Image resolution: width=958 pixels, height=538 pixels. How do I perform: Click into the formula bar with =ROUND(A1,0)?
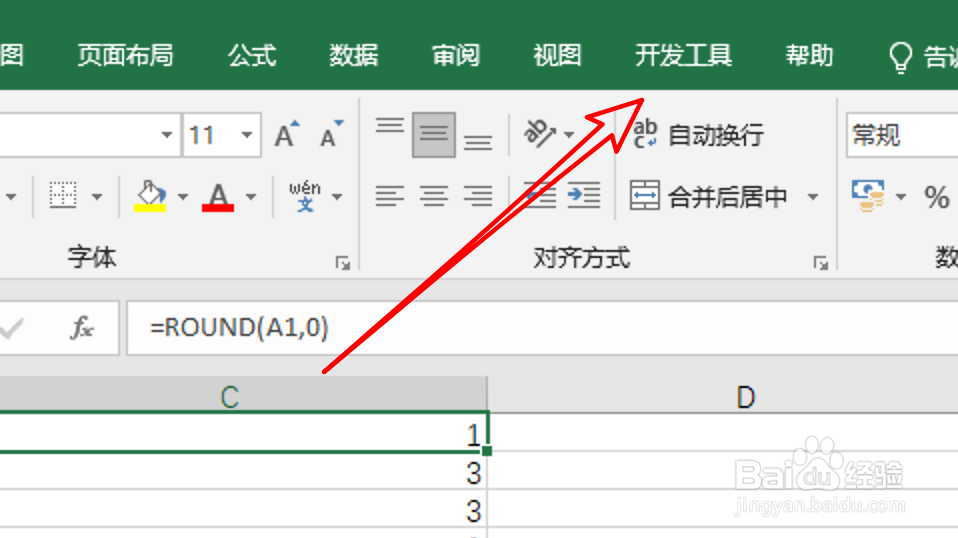[543, 328]
